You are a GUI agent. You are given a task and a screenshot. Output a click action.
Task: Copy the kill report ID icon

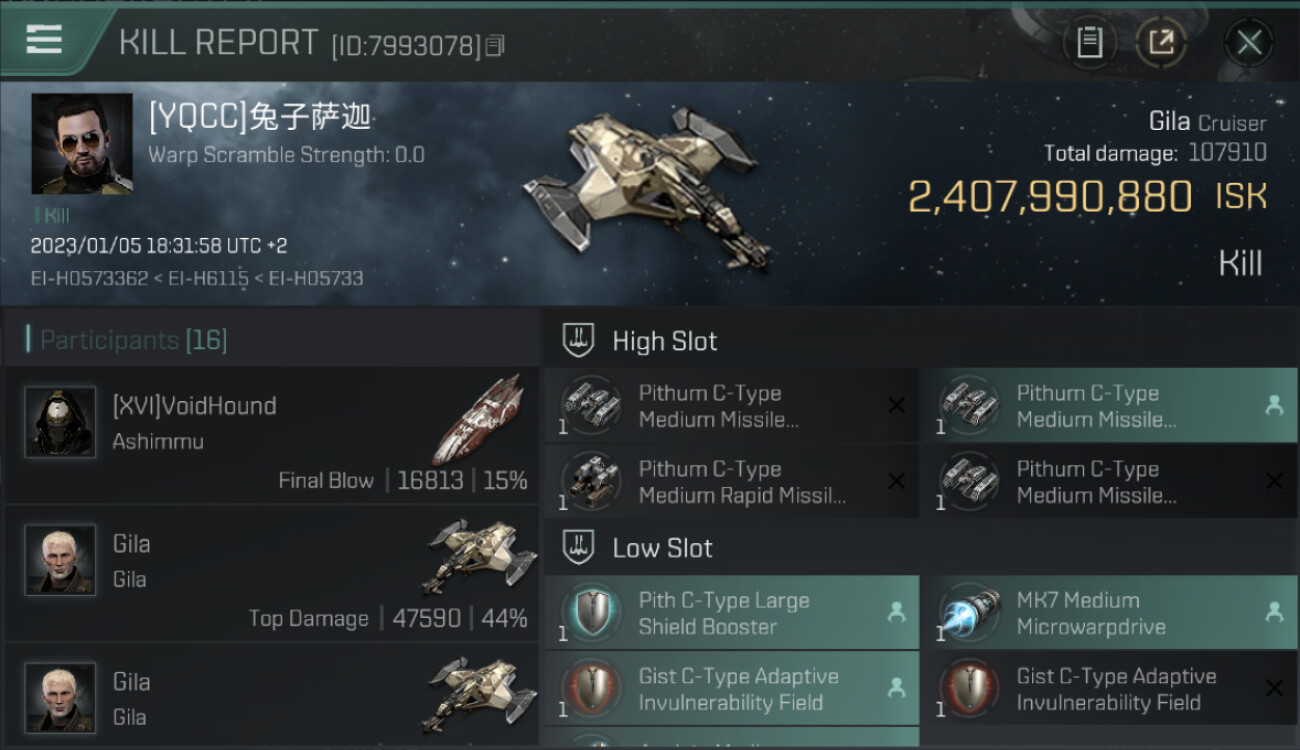495,45
